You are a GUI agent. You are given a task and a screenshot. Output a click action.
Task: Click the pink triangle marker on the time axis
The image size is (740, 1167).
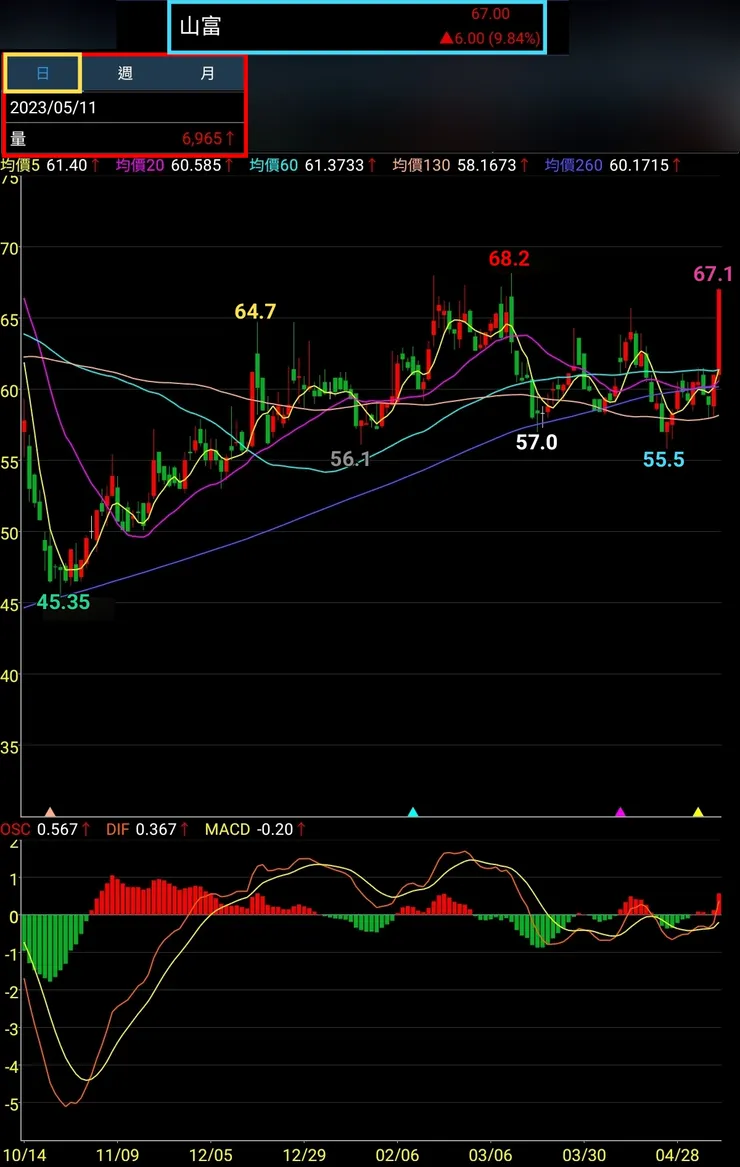50,812
